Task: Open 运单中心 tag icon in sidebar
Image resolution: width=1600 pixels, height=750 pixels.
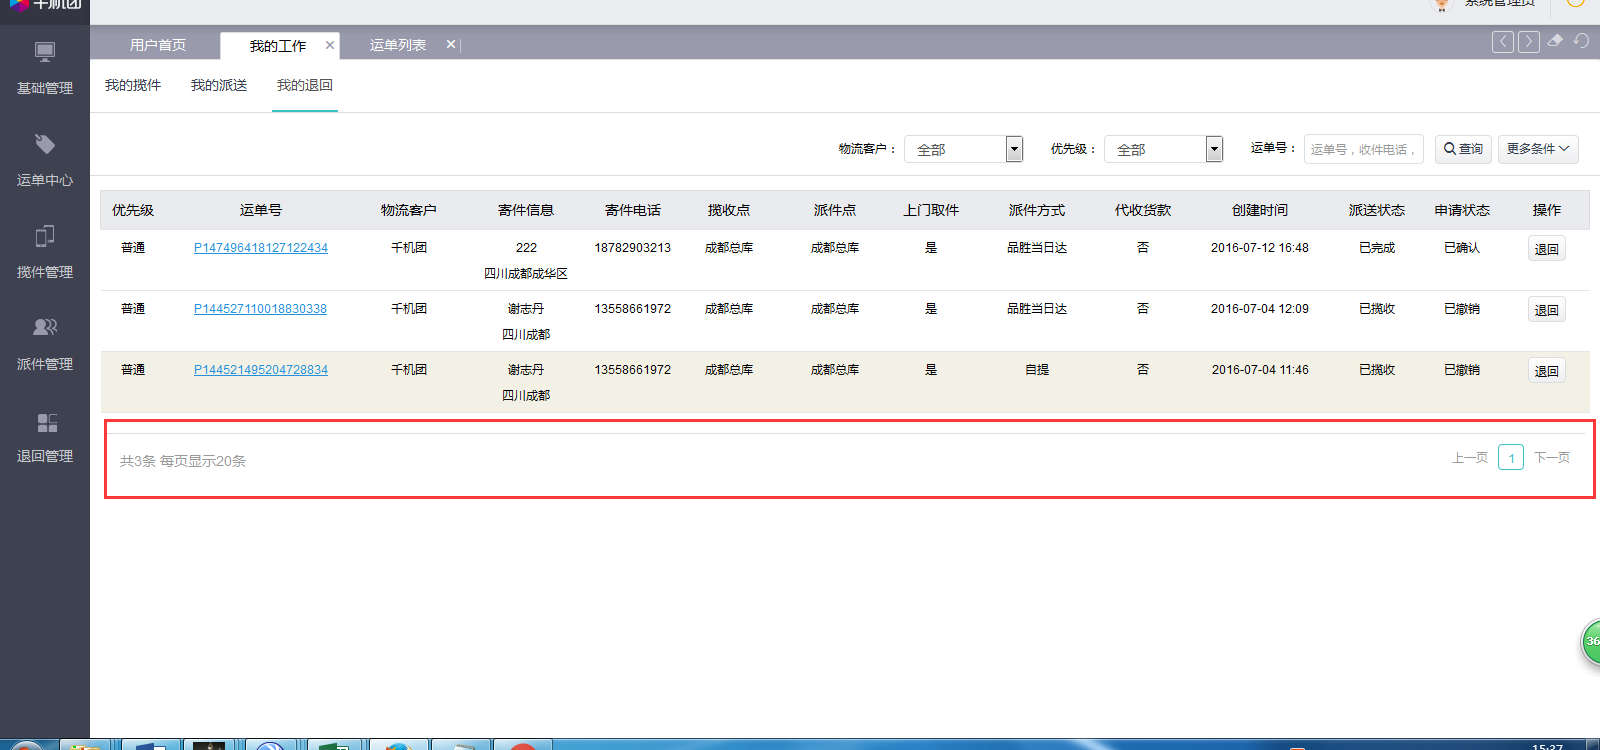Action: (x=45, y=145)
